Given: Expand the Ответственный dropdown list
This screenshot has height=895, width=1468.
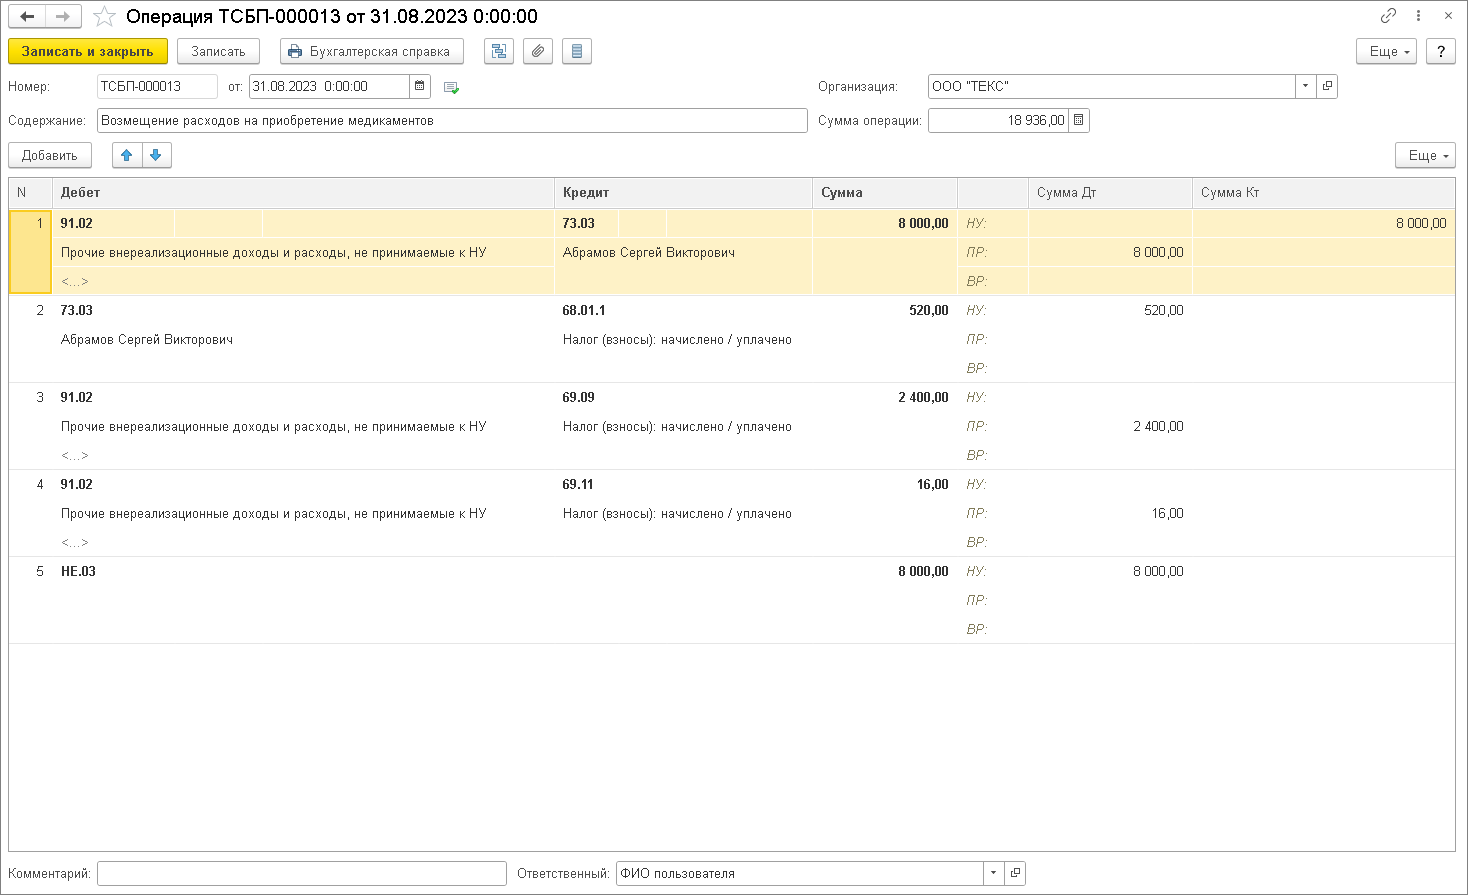Looking at the screenshot, I should 993,873.
